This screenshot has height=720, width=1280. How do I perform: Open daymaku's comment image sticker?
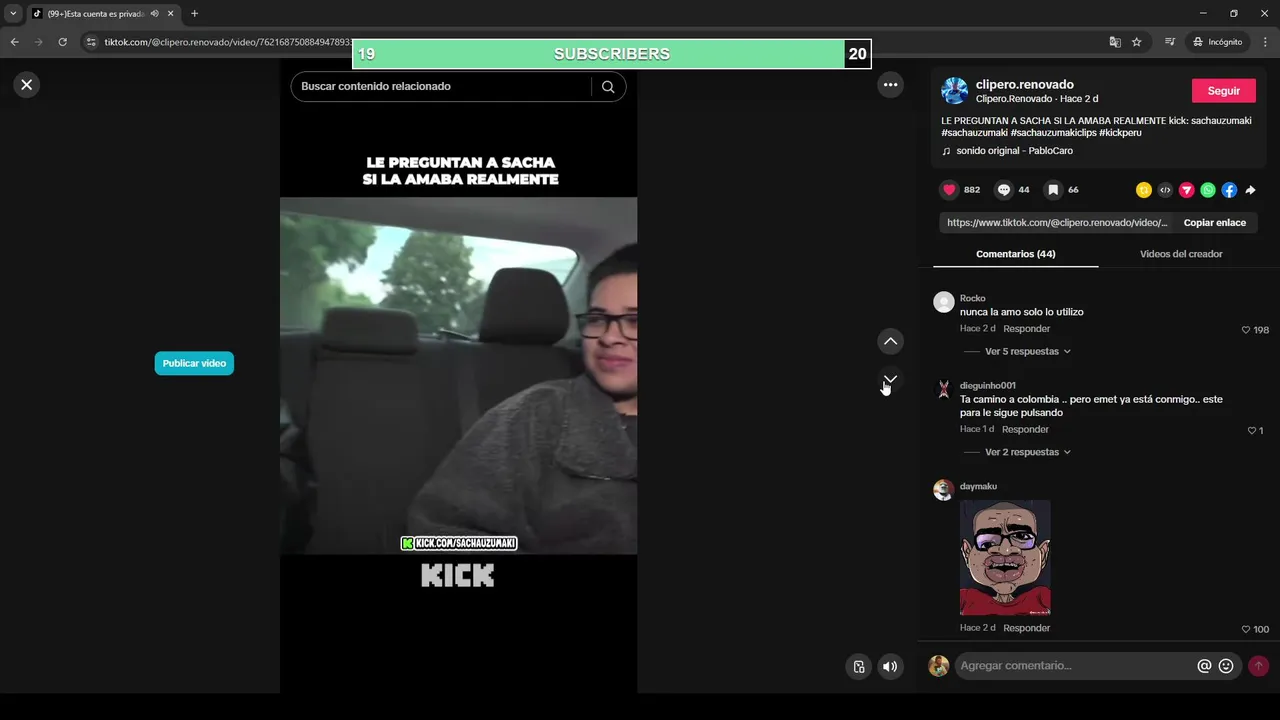1005,558
